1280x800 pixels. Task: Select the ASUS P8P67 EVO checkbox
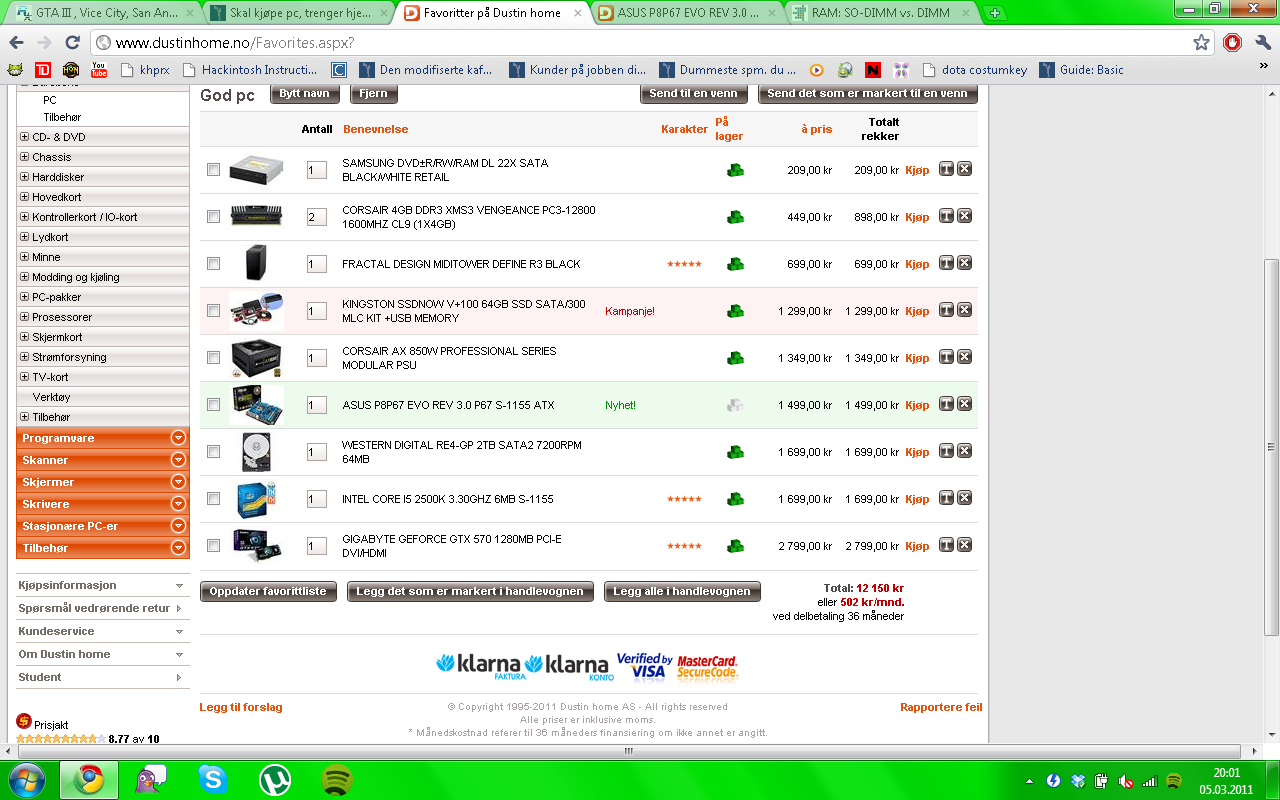click(x=213, y=405)
